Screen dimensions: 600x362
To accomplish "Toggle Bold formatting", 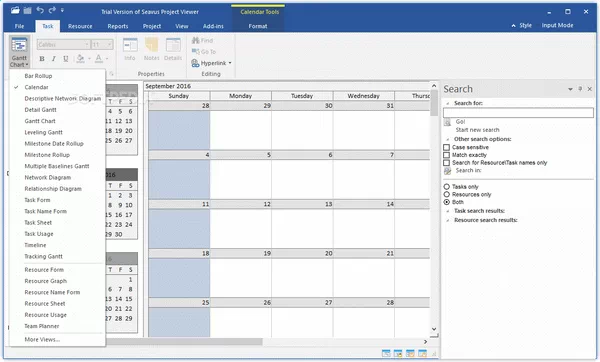I will (x=42, y=59).
